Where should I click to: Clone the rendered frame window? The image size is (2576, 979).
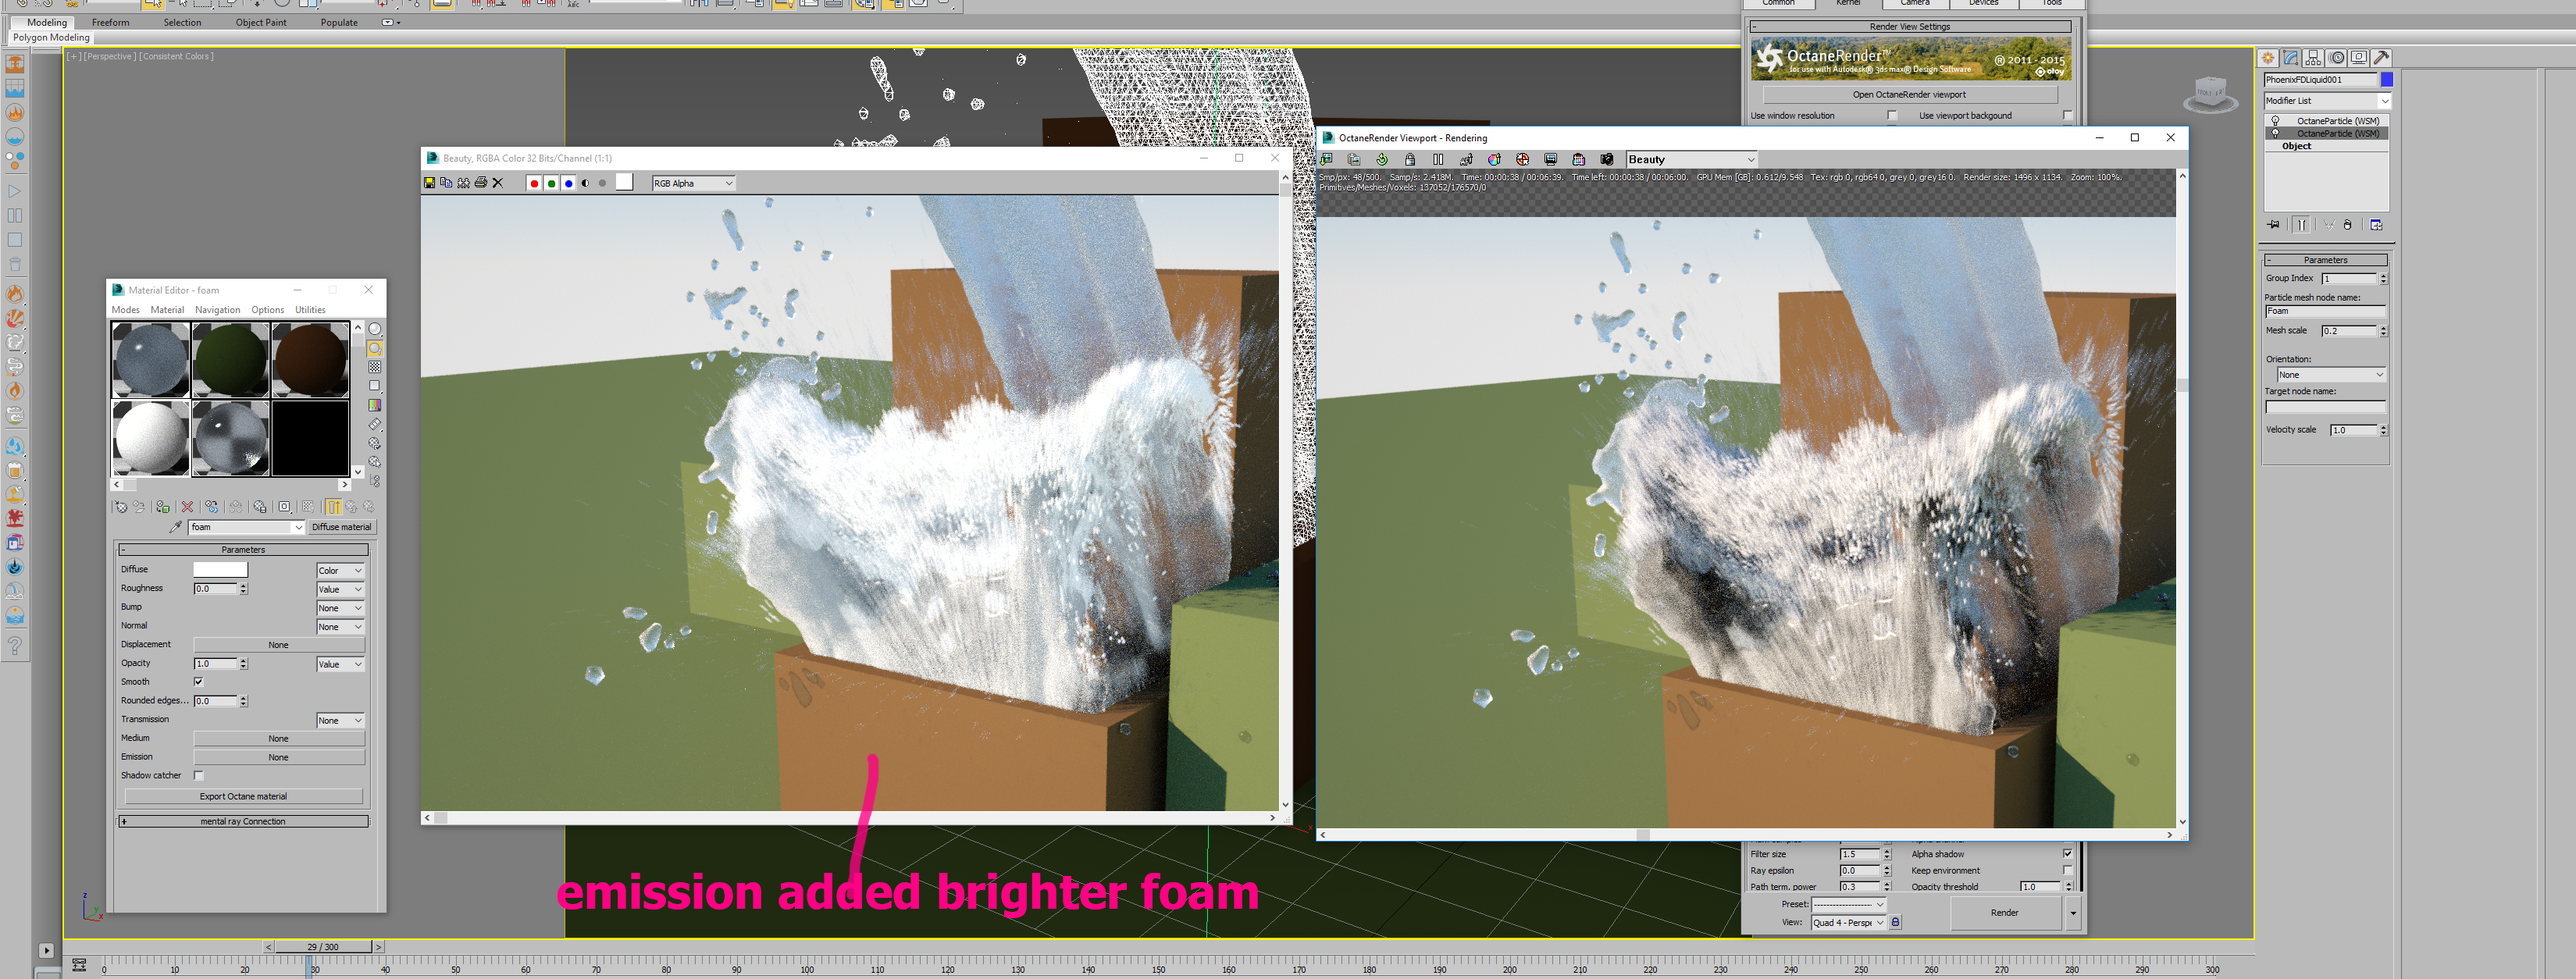pos(463,183)
